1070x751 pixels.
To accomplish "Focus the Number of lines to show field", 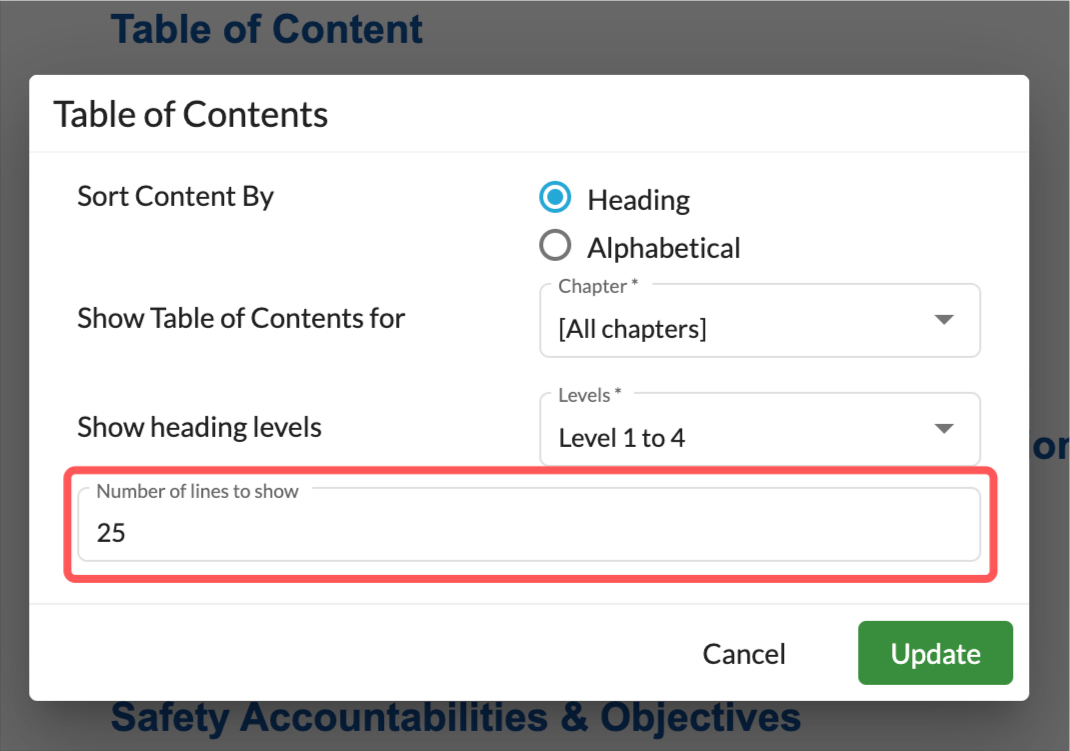I will pos(529,525).
